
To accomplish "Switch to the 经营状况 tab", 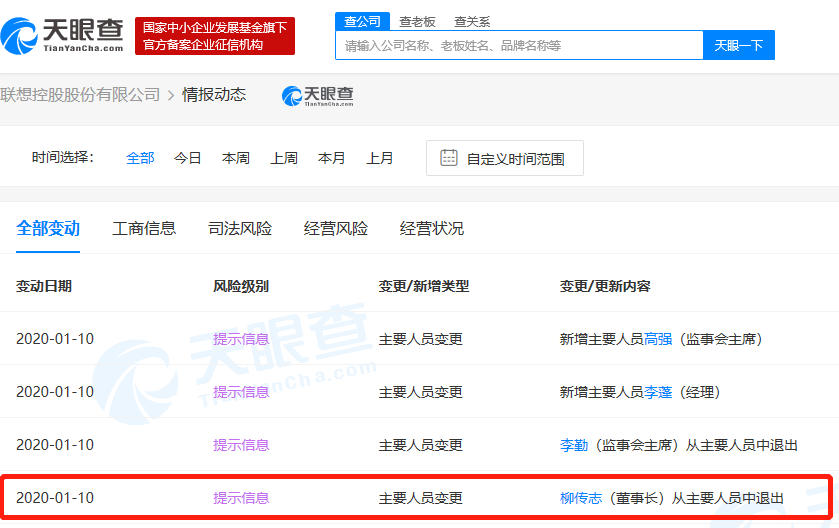I will [x=431, y=228].
